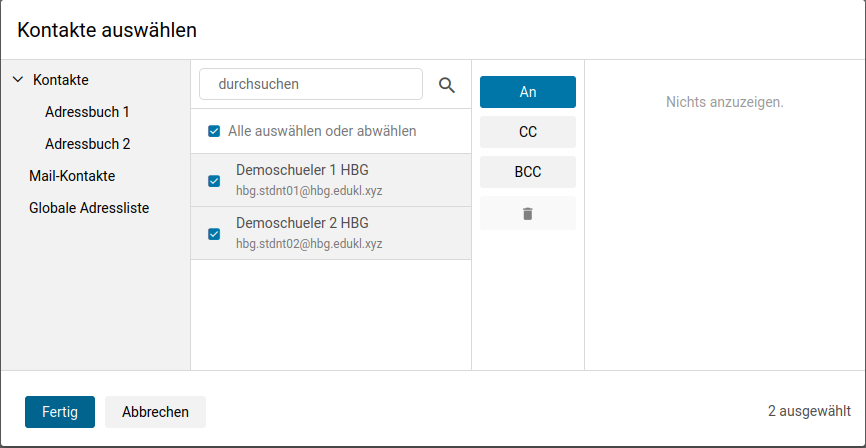The width and height of the screenshot is (866, 448).
Task: Click the name Demoschueler 2 HBG
Action: point(302,223)
